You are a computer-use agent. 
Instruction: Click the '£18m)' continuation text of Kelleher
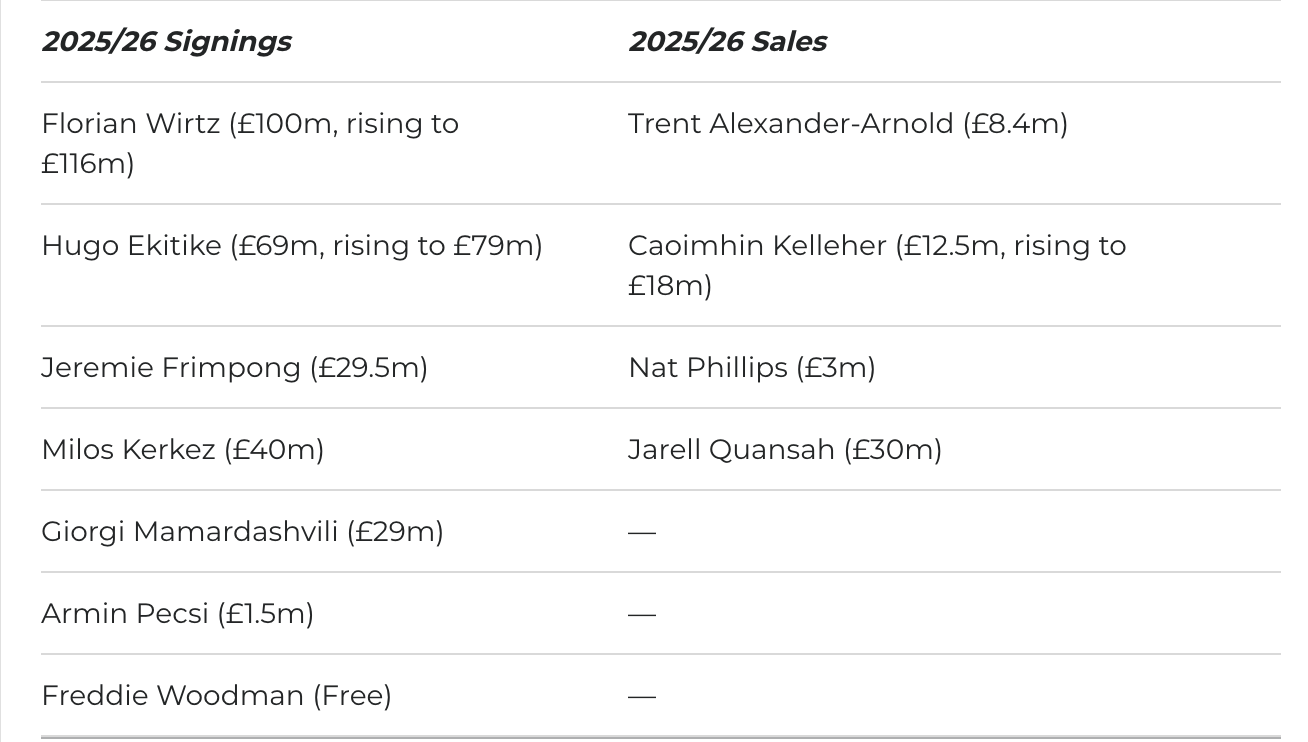tap(670, 286)
